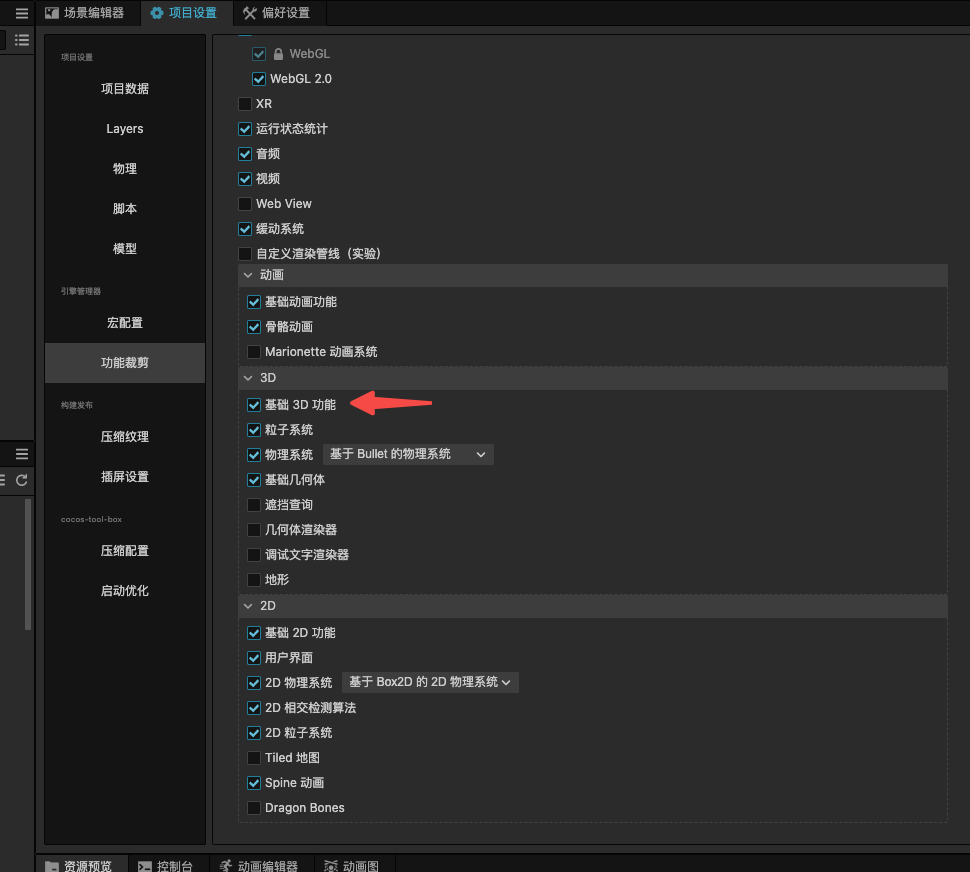
Task: Toggle the 2D 粒子系统 checkbox
Action: pyautogui.click(x=254, y=733)
